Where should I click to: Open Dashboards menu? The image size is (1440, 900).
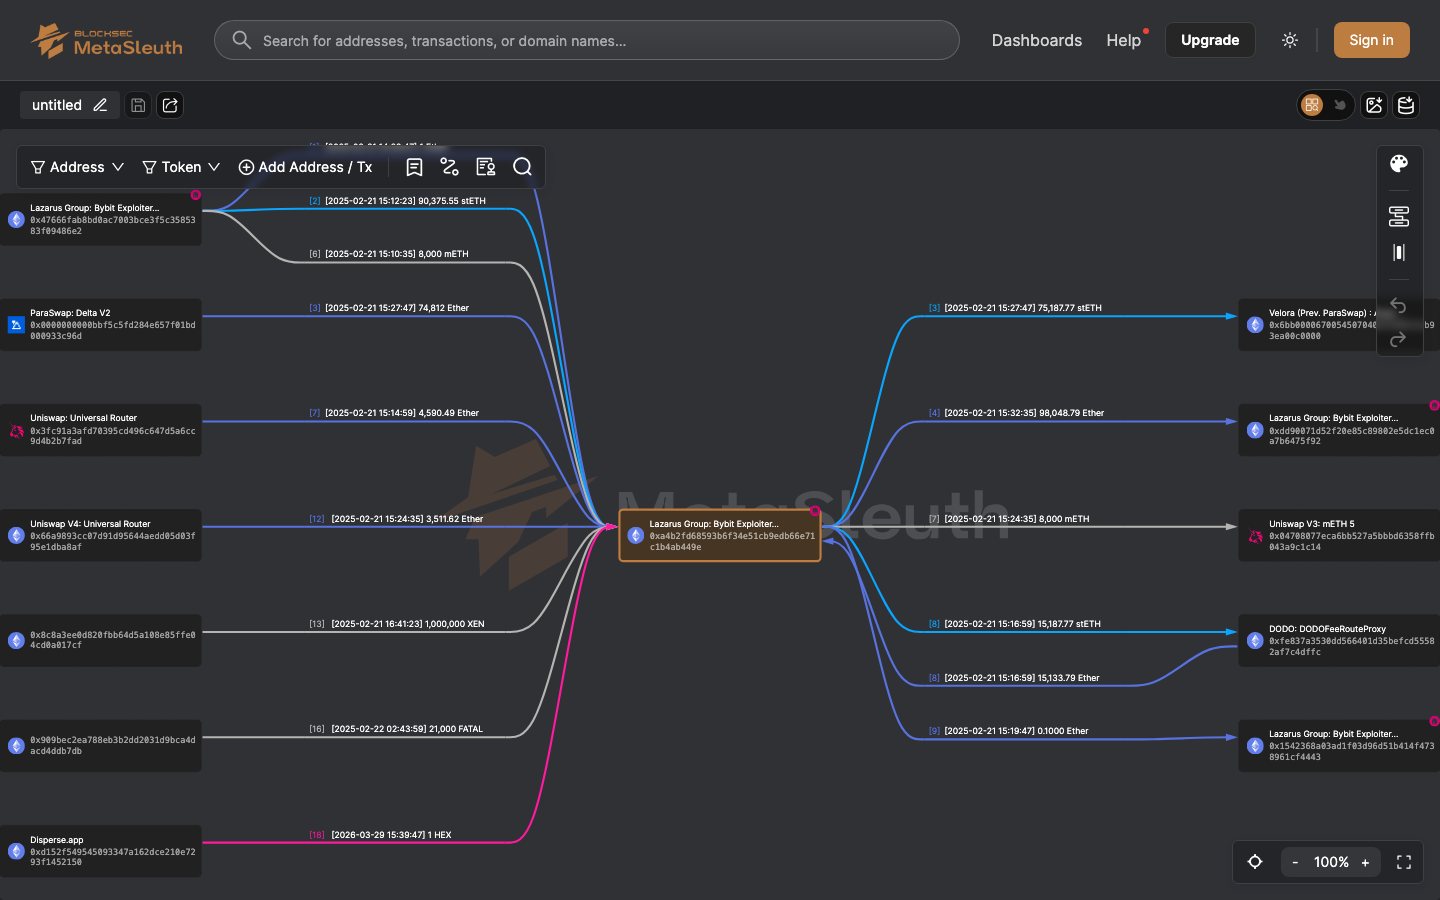pos(1037,40)
